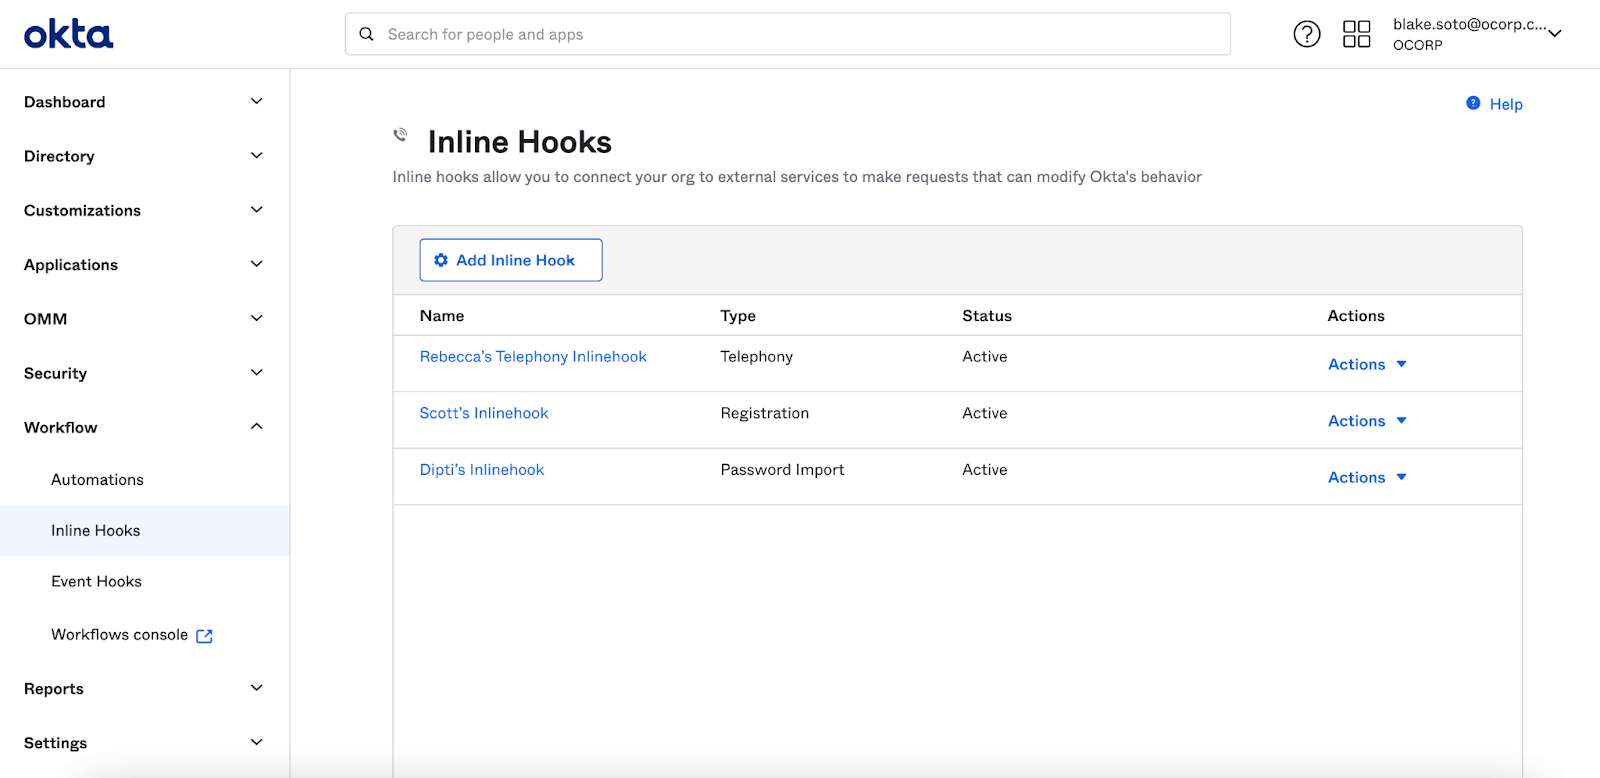Click the Add Inline Hook button
1600x778 pixels.
[x=511, y=260]
